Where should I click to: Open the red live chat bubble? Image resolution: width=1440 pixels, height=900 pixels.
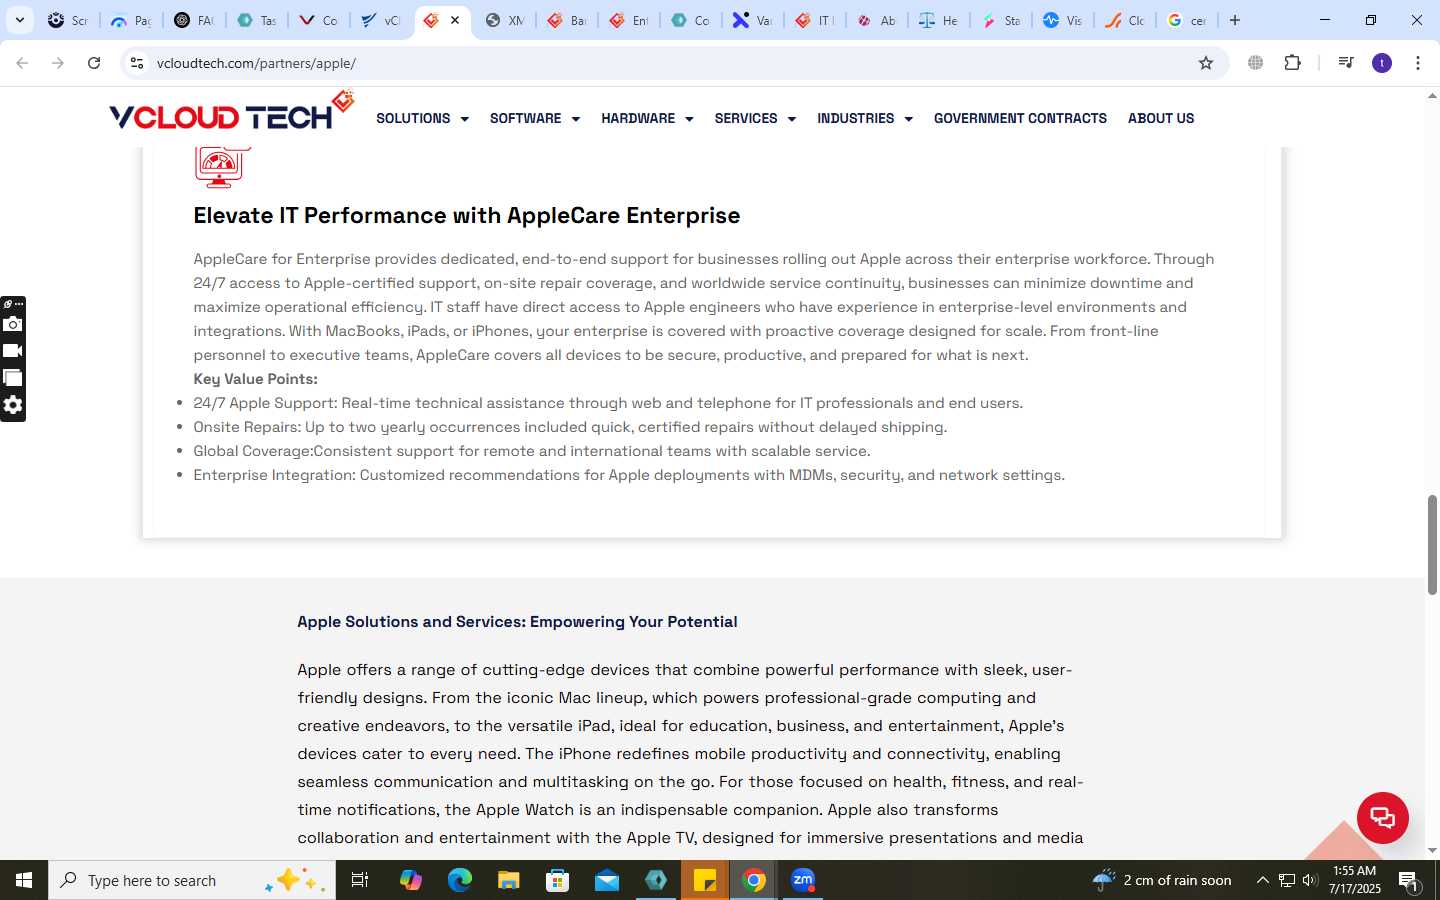coord(1383,818)
